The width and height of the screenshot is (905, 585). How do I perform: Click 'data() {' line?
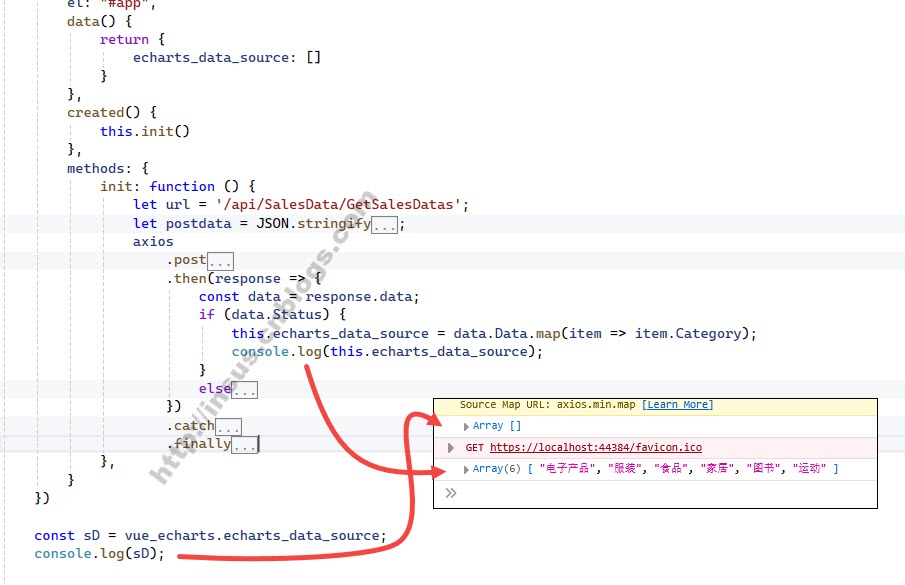[x=99, y=22]
